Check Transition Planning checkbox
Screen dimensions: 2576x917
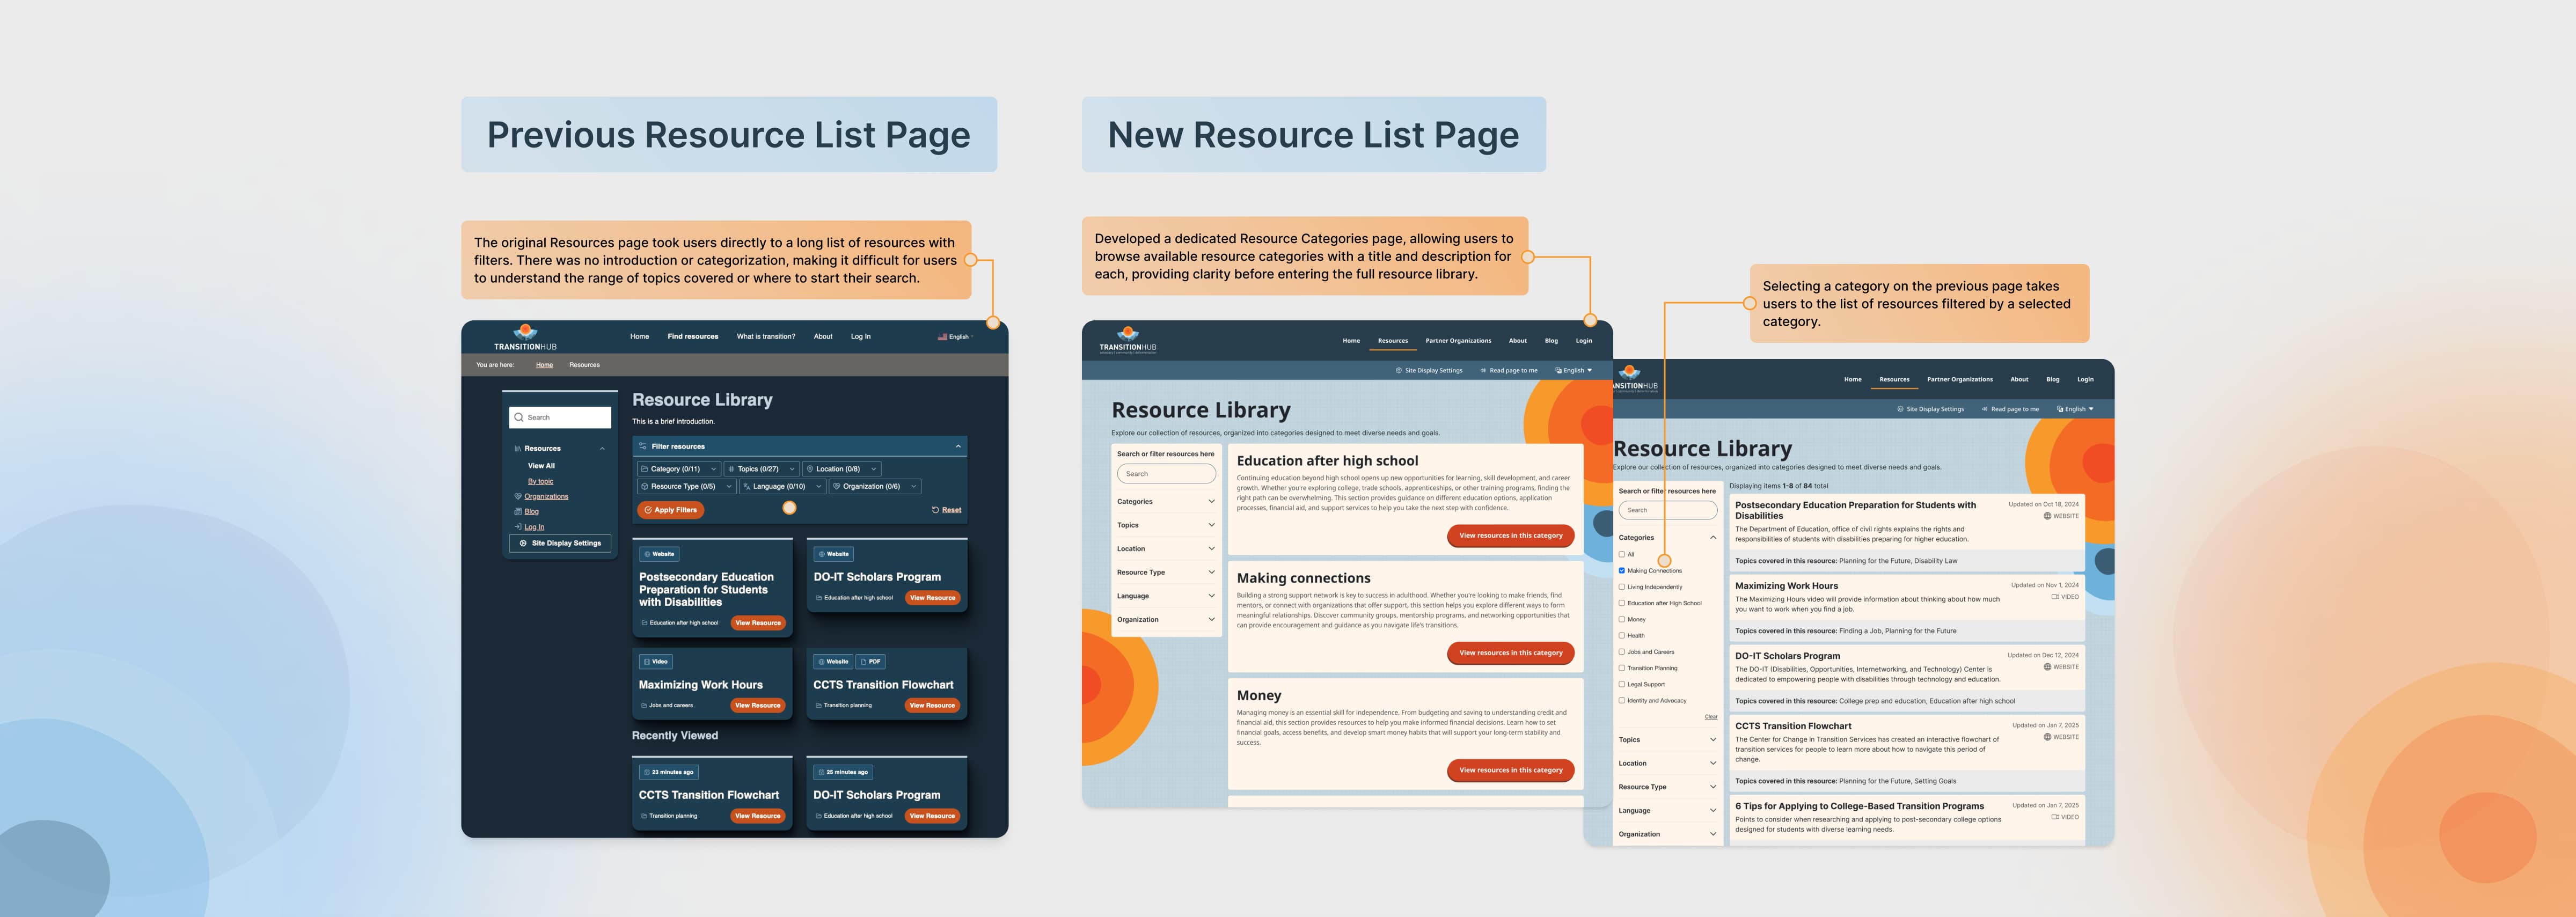[x=1622, y=668]
